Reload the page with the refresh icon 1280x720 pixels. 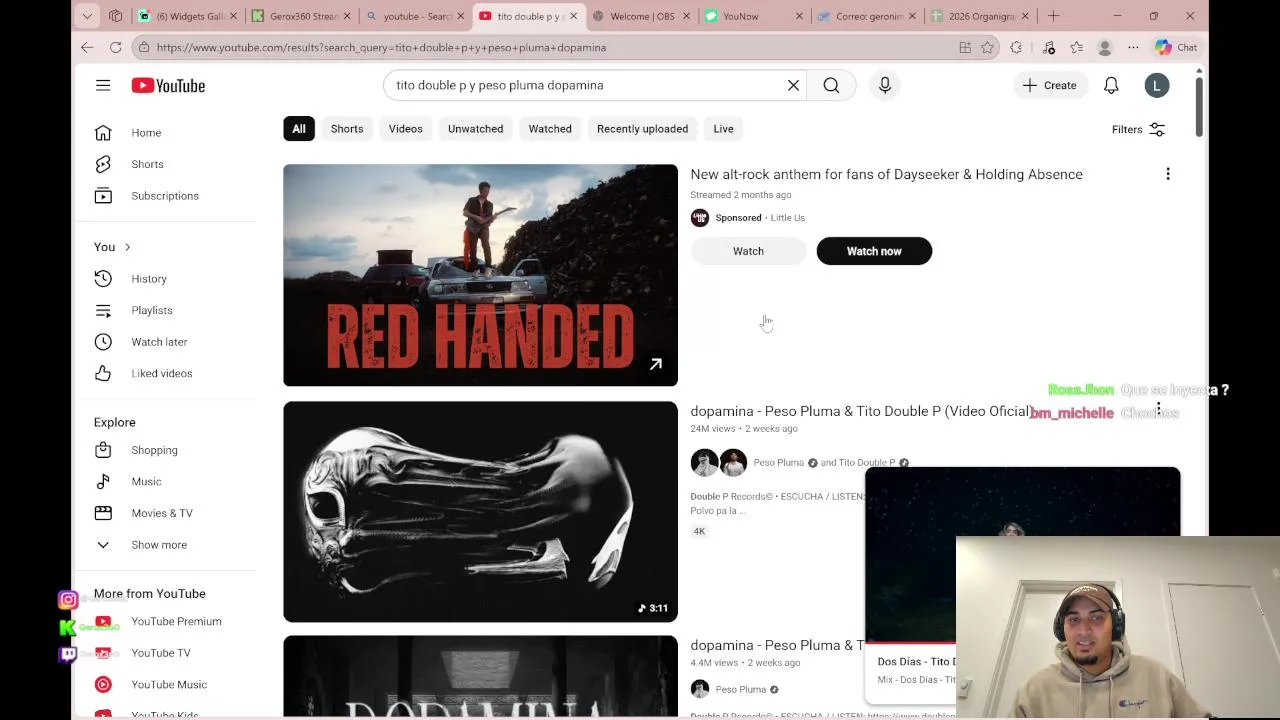click(116, 47)
